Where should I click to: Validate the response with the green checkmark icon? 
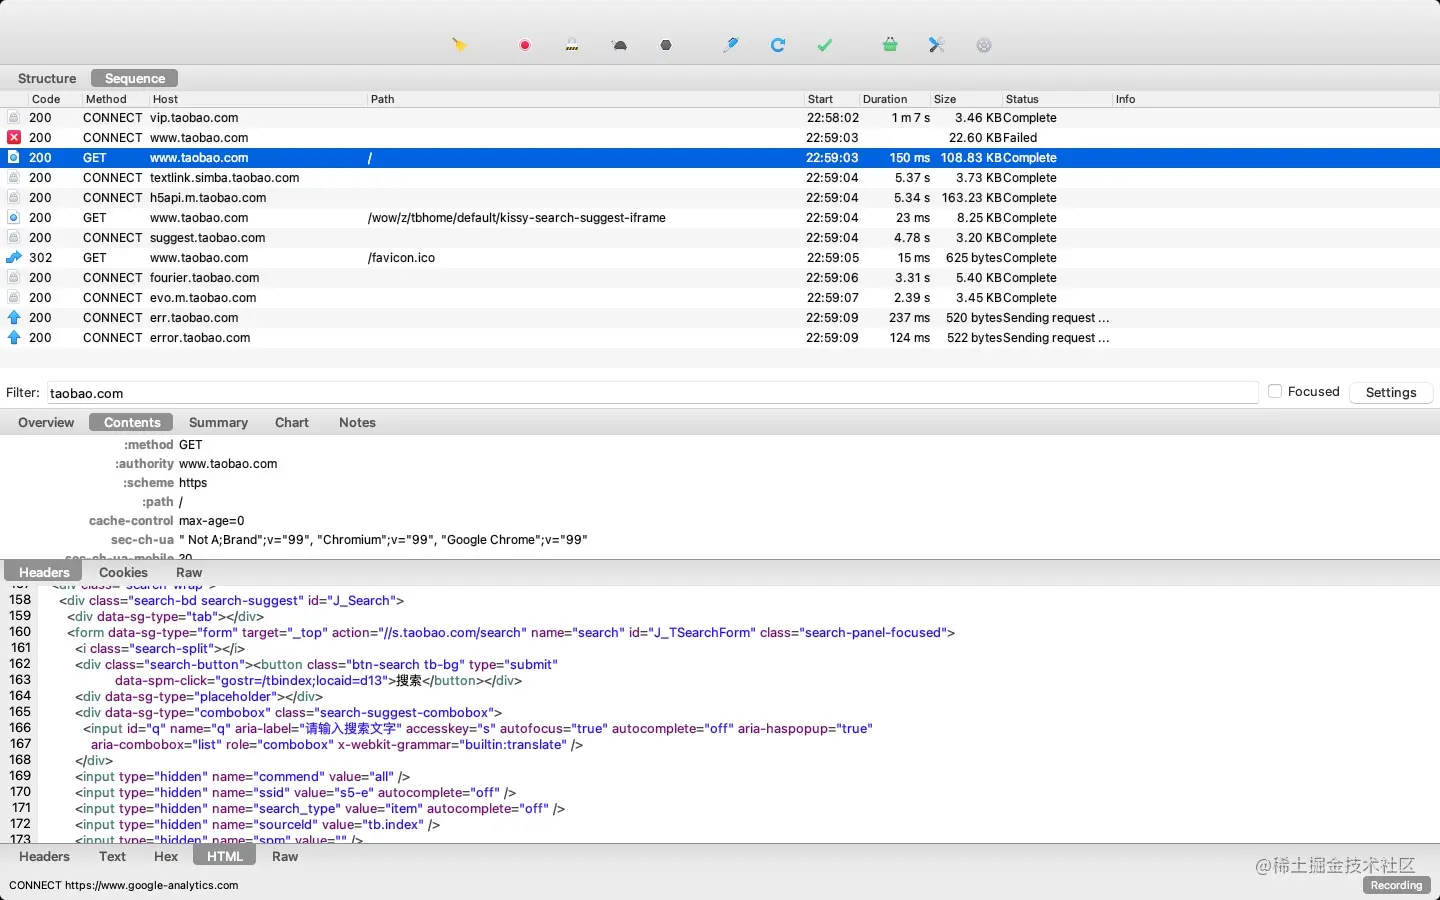tap(825, 45)
